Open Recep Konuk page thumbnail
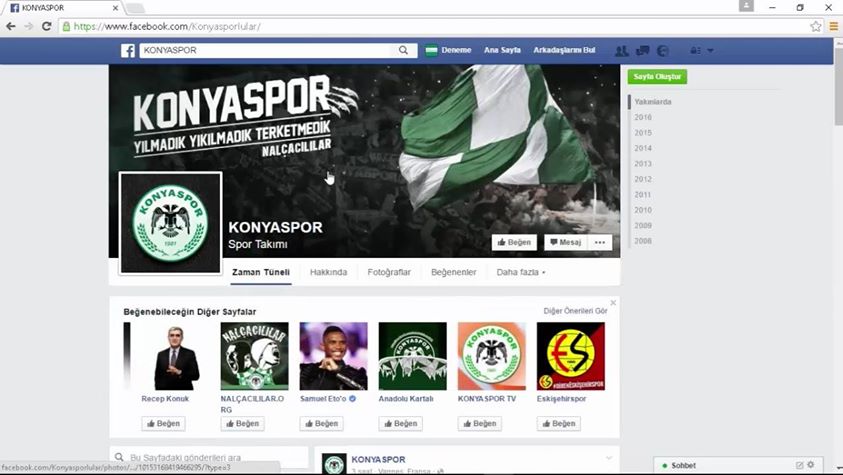The width and height of the screenshot is (843, 475). [x=175, y=356]
